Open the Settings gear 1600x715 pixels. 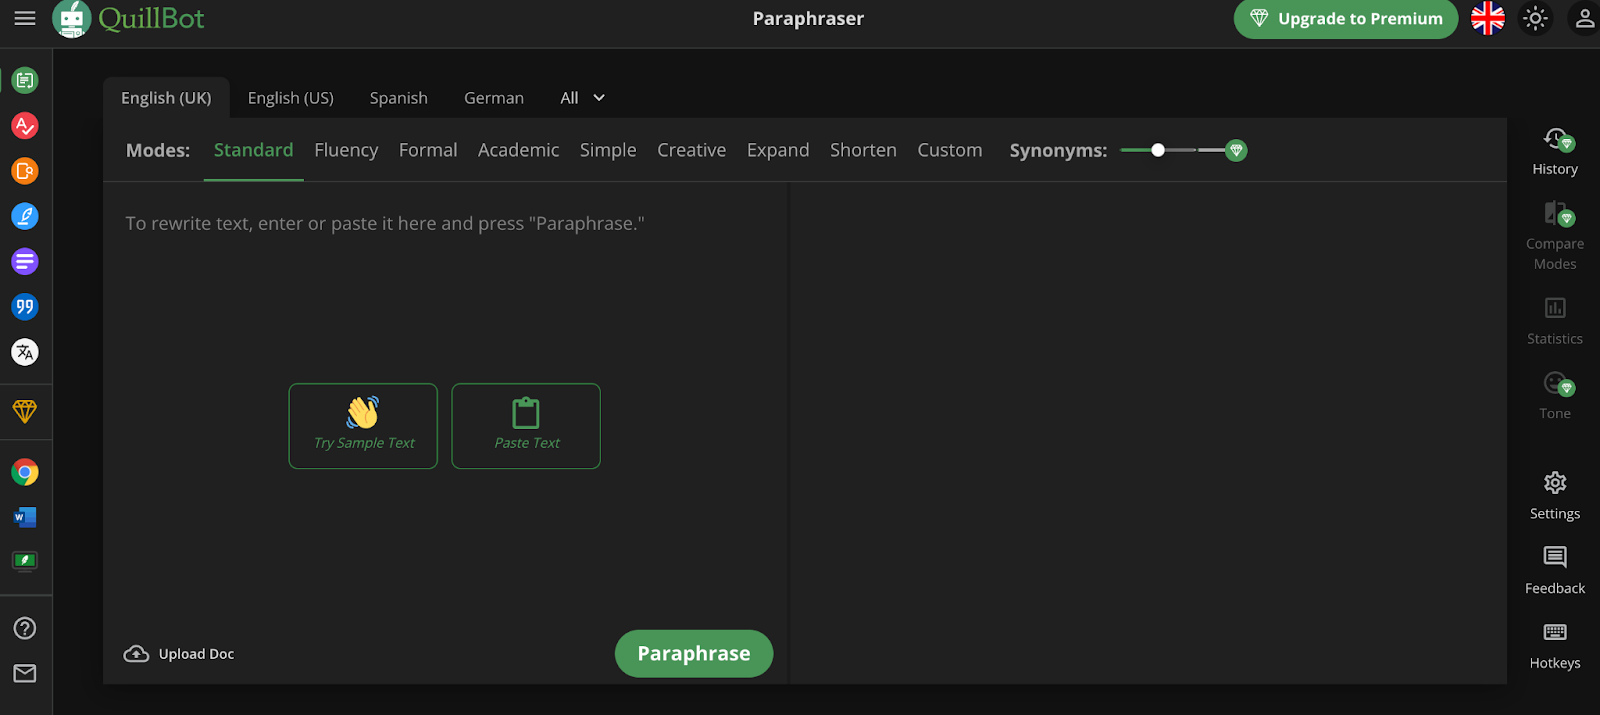tap(1555, 496)
